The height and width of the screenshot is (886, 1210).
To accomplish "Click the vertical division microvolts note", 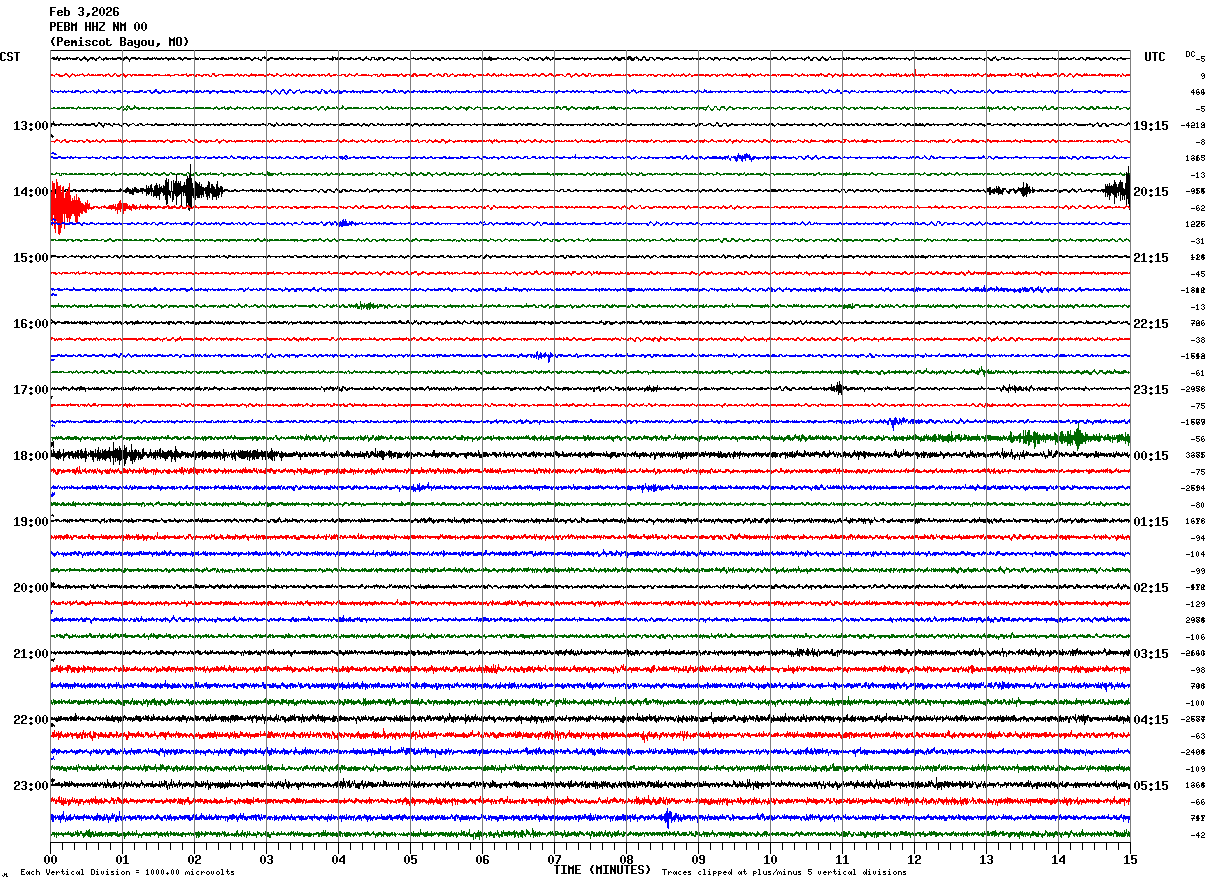I will 127,872.
